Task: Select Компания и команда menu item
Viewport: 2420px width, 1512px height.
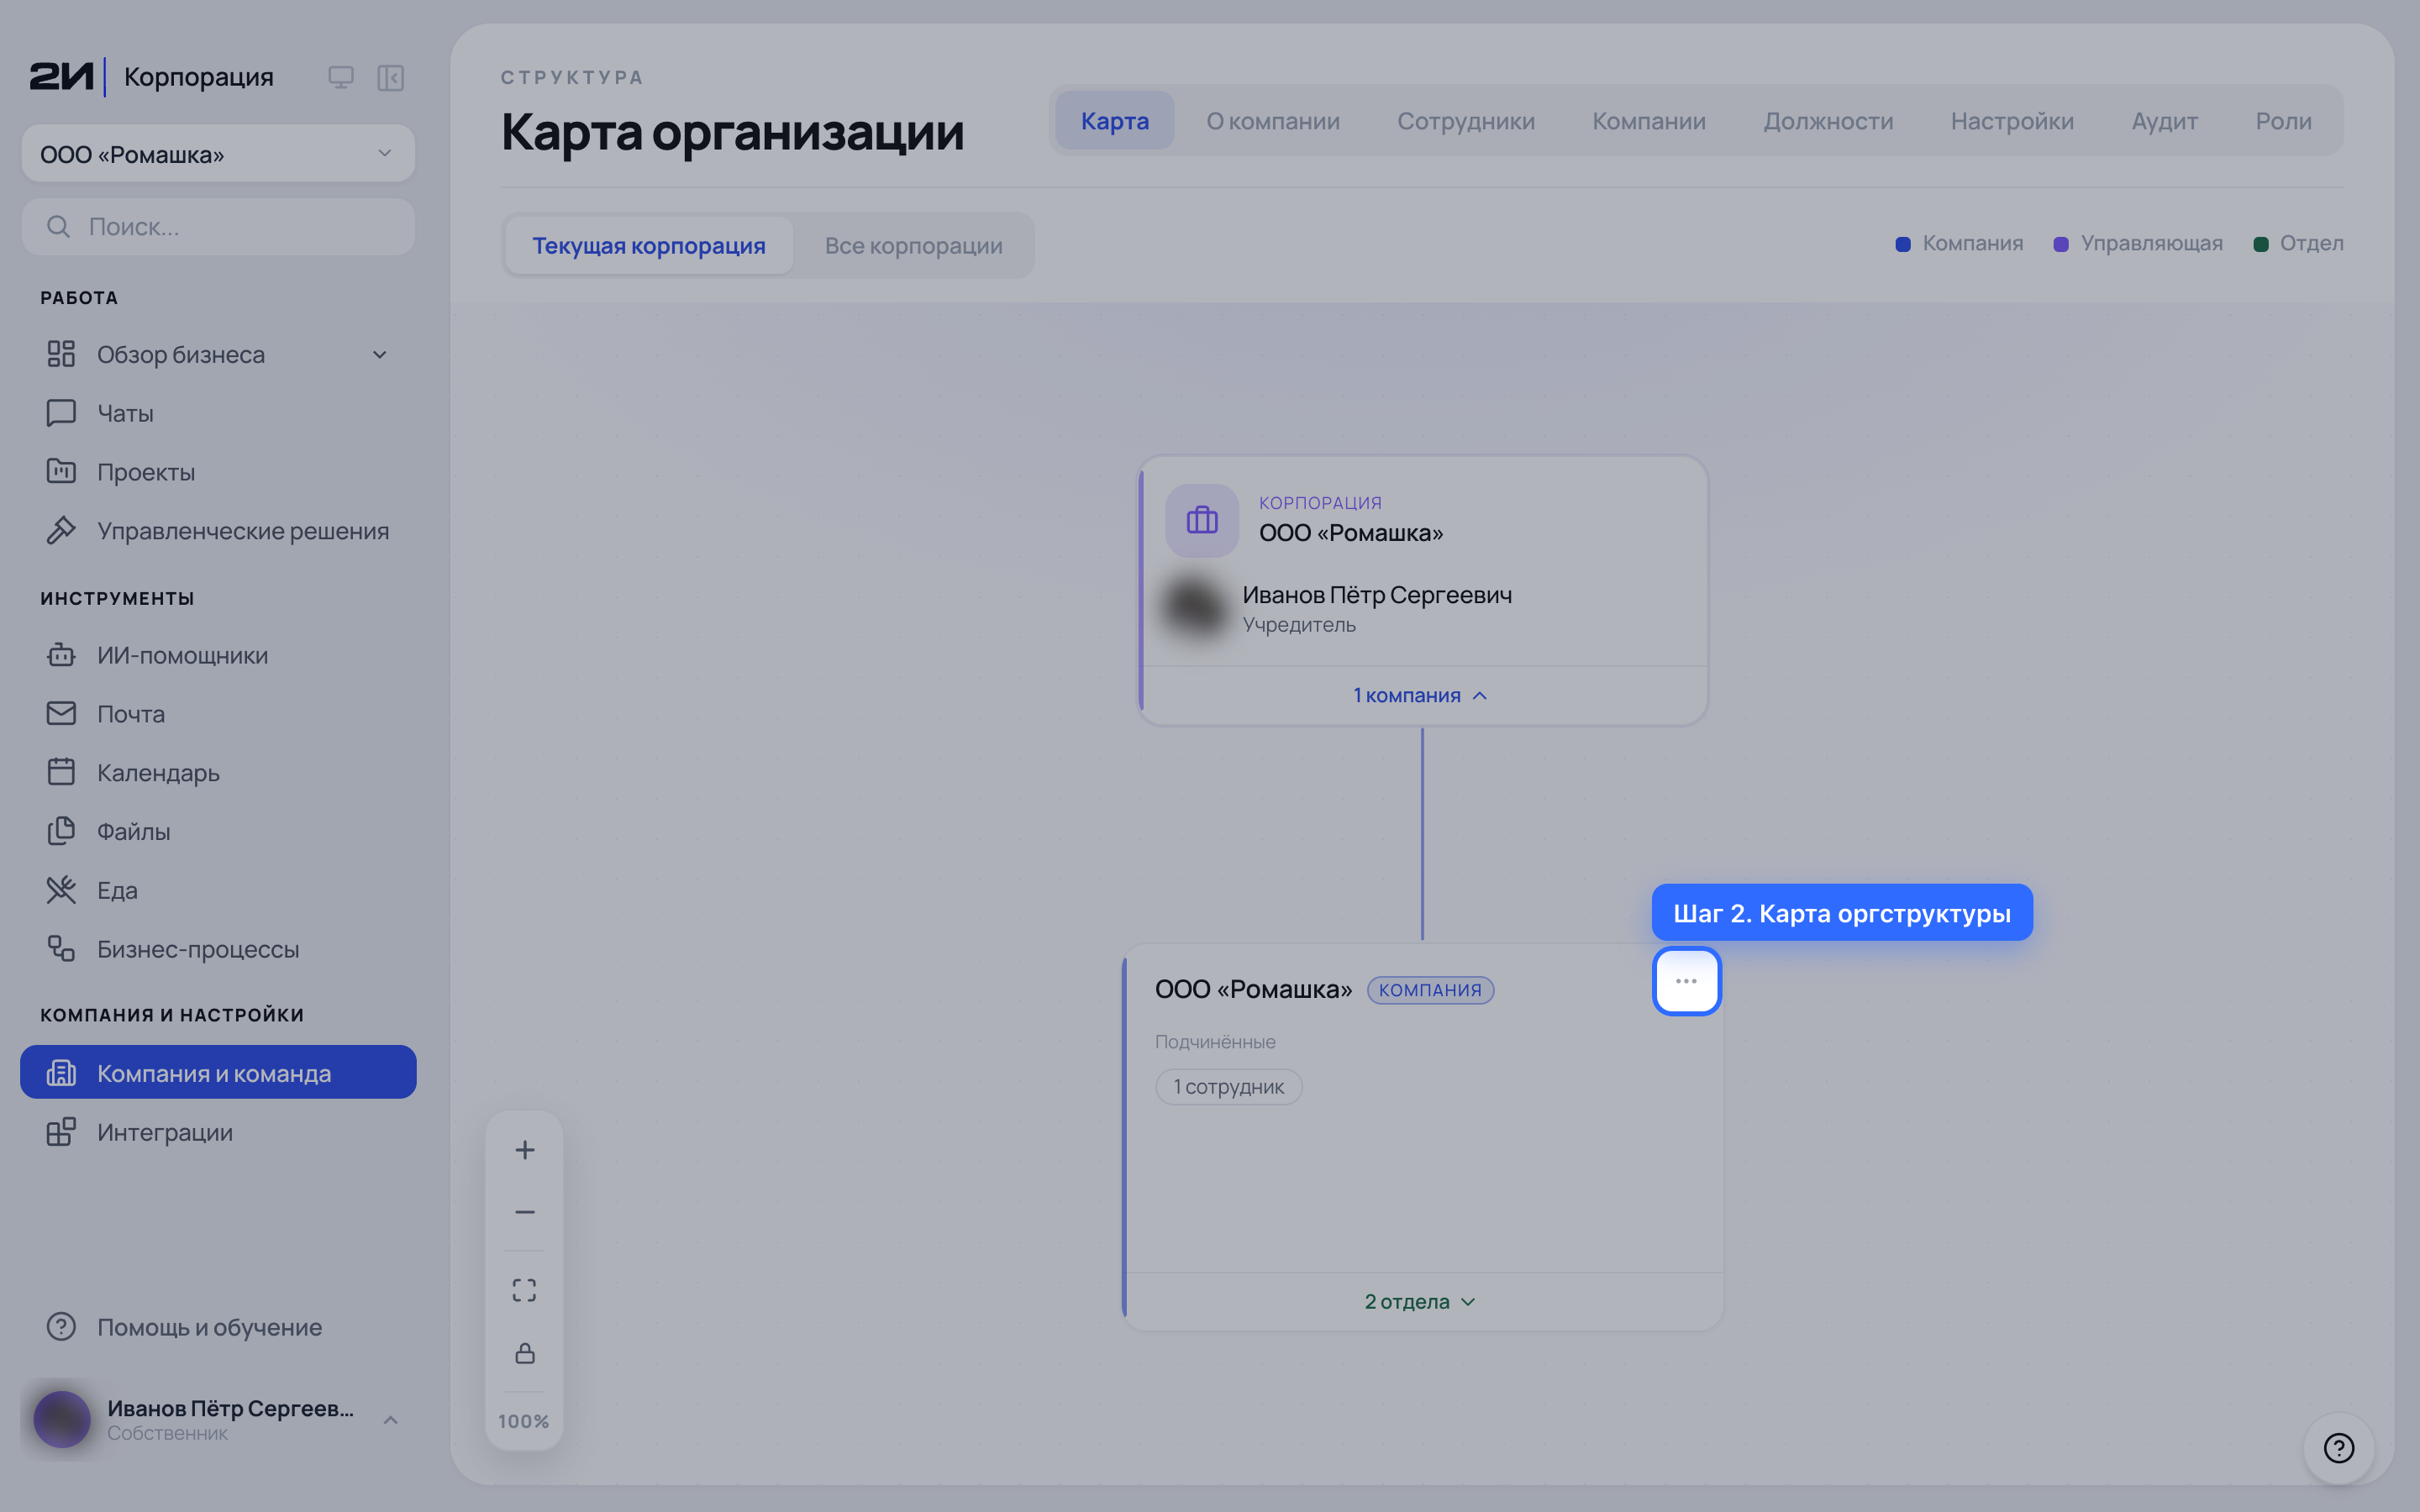Action: 218,1073
